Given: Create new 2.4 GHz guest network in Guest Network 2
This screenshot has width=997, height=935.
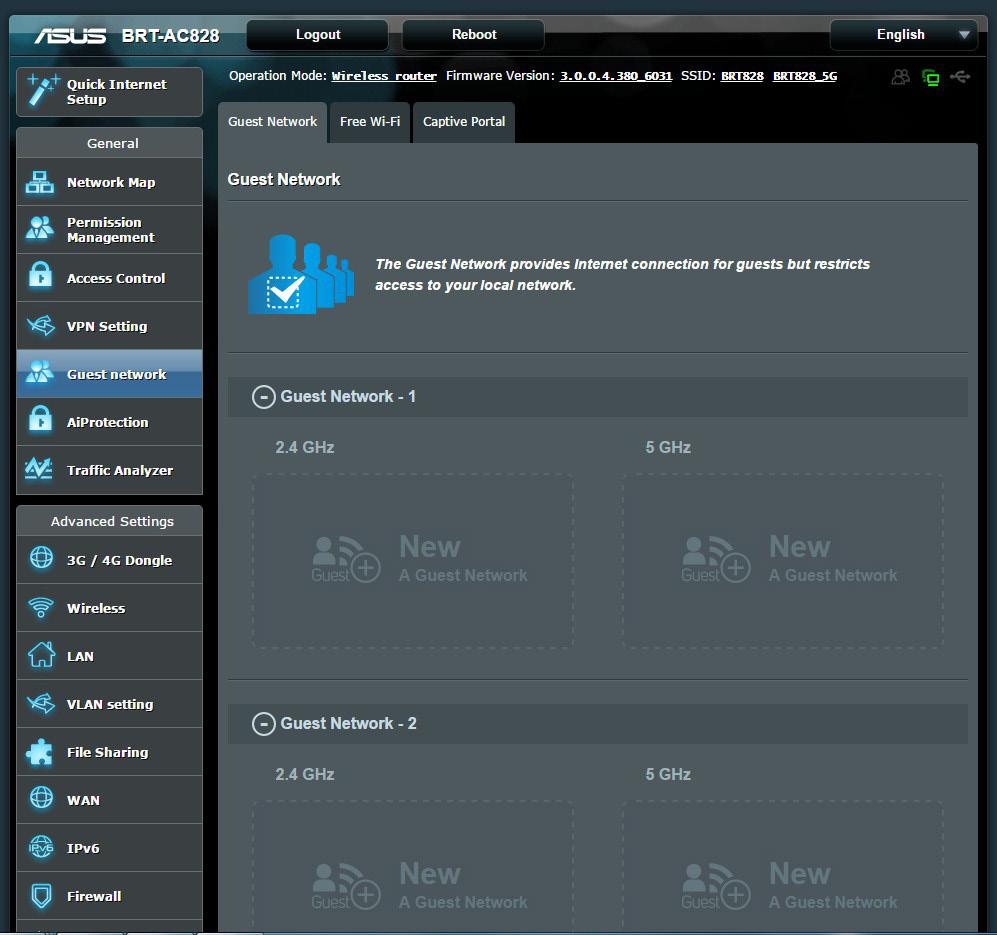Looking at the screenshot, I should (413, 868).
